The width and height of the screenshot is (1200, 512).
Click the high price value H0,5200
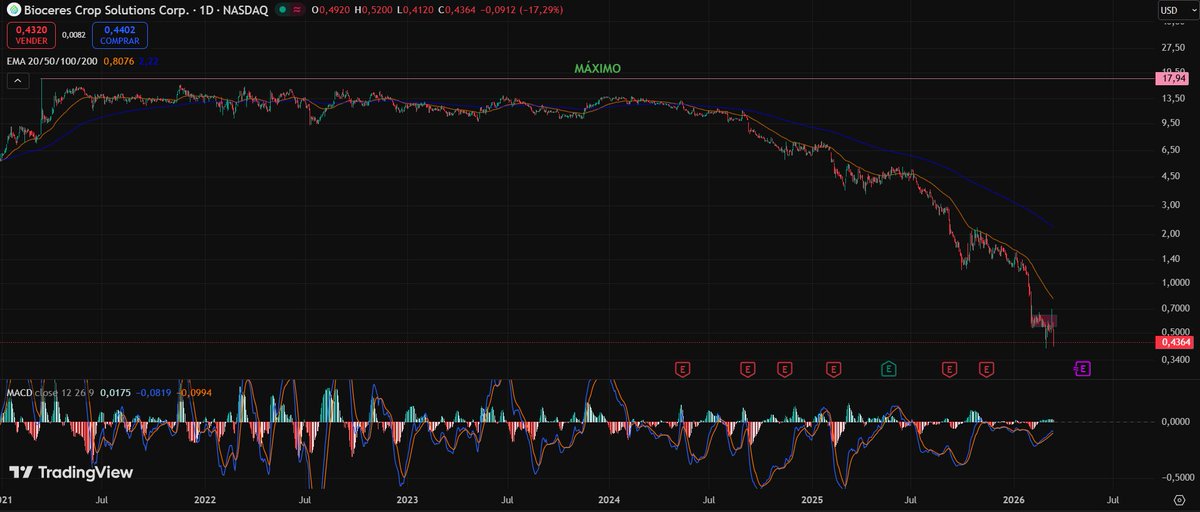point(374,9)
